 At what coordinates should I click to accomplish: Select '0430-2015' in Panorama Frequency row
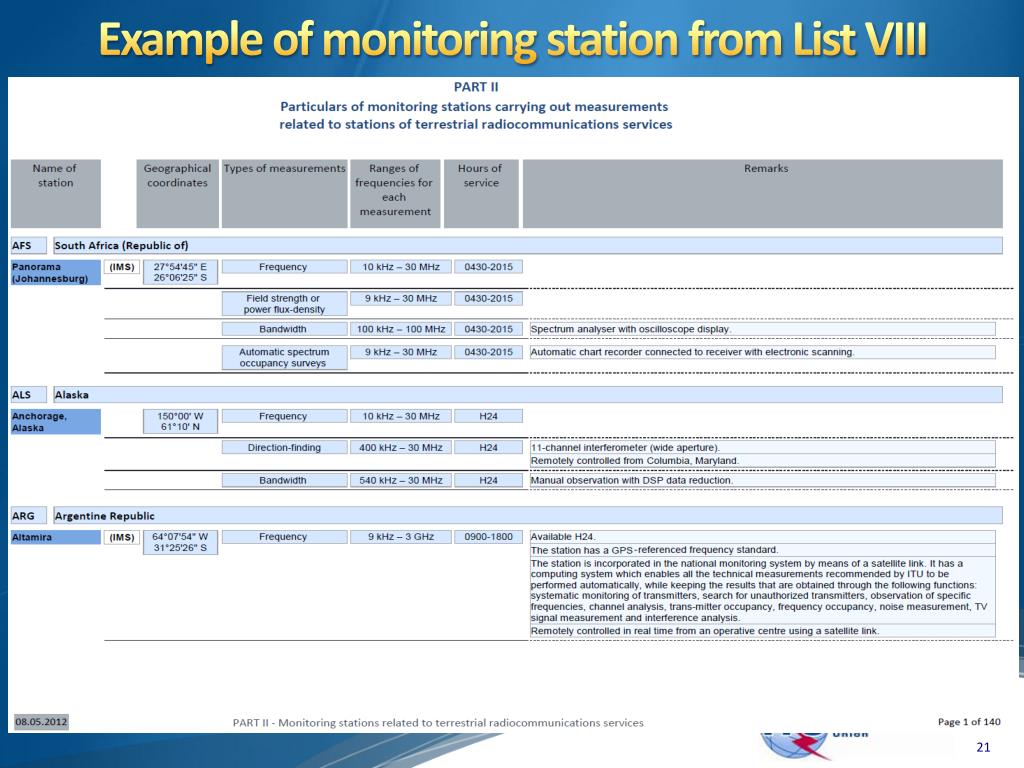tap(488, 267)
